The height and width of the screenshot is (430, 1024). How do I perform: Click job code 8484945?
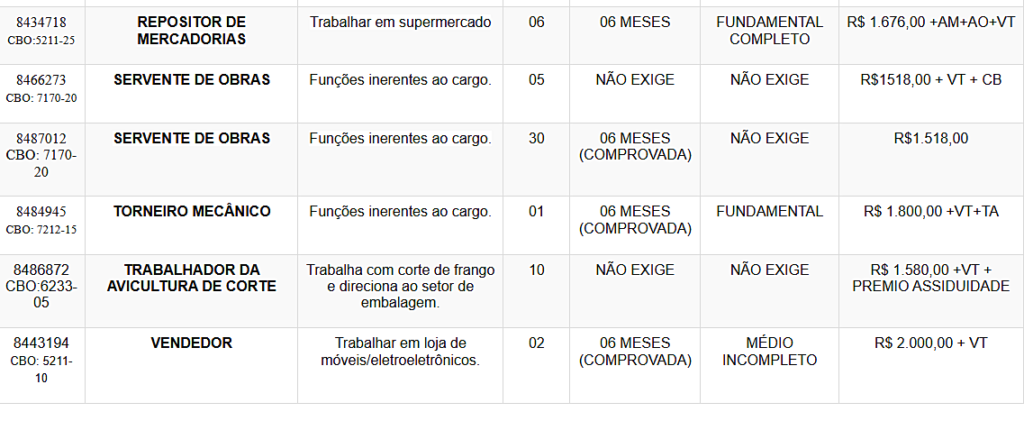41,212
